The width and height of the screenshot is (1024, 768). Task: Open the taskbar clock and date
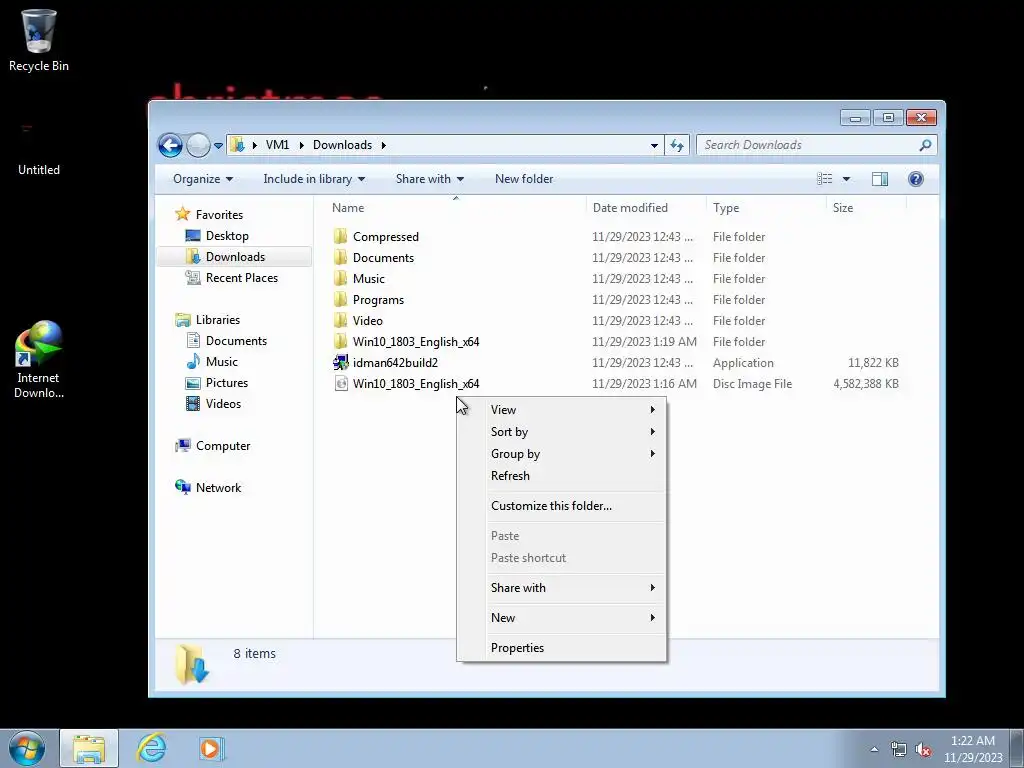point(972,749)
